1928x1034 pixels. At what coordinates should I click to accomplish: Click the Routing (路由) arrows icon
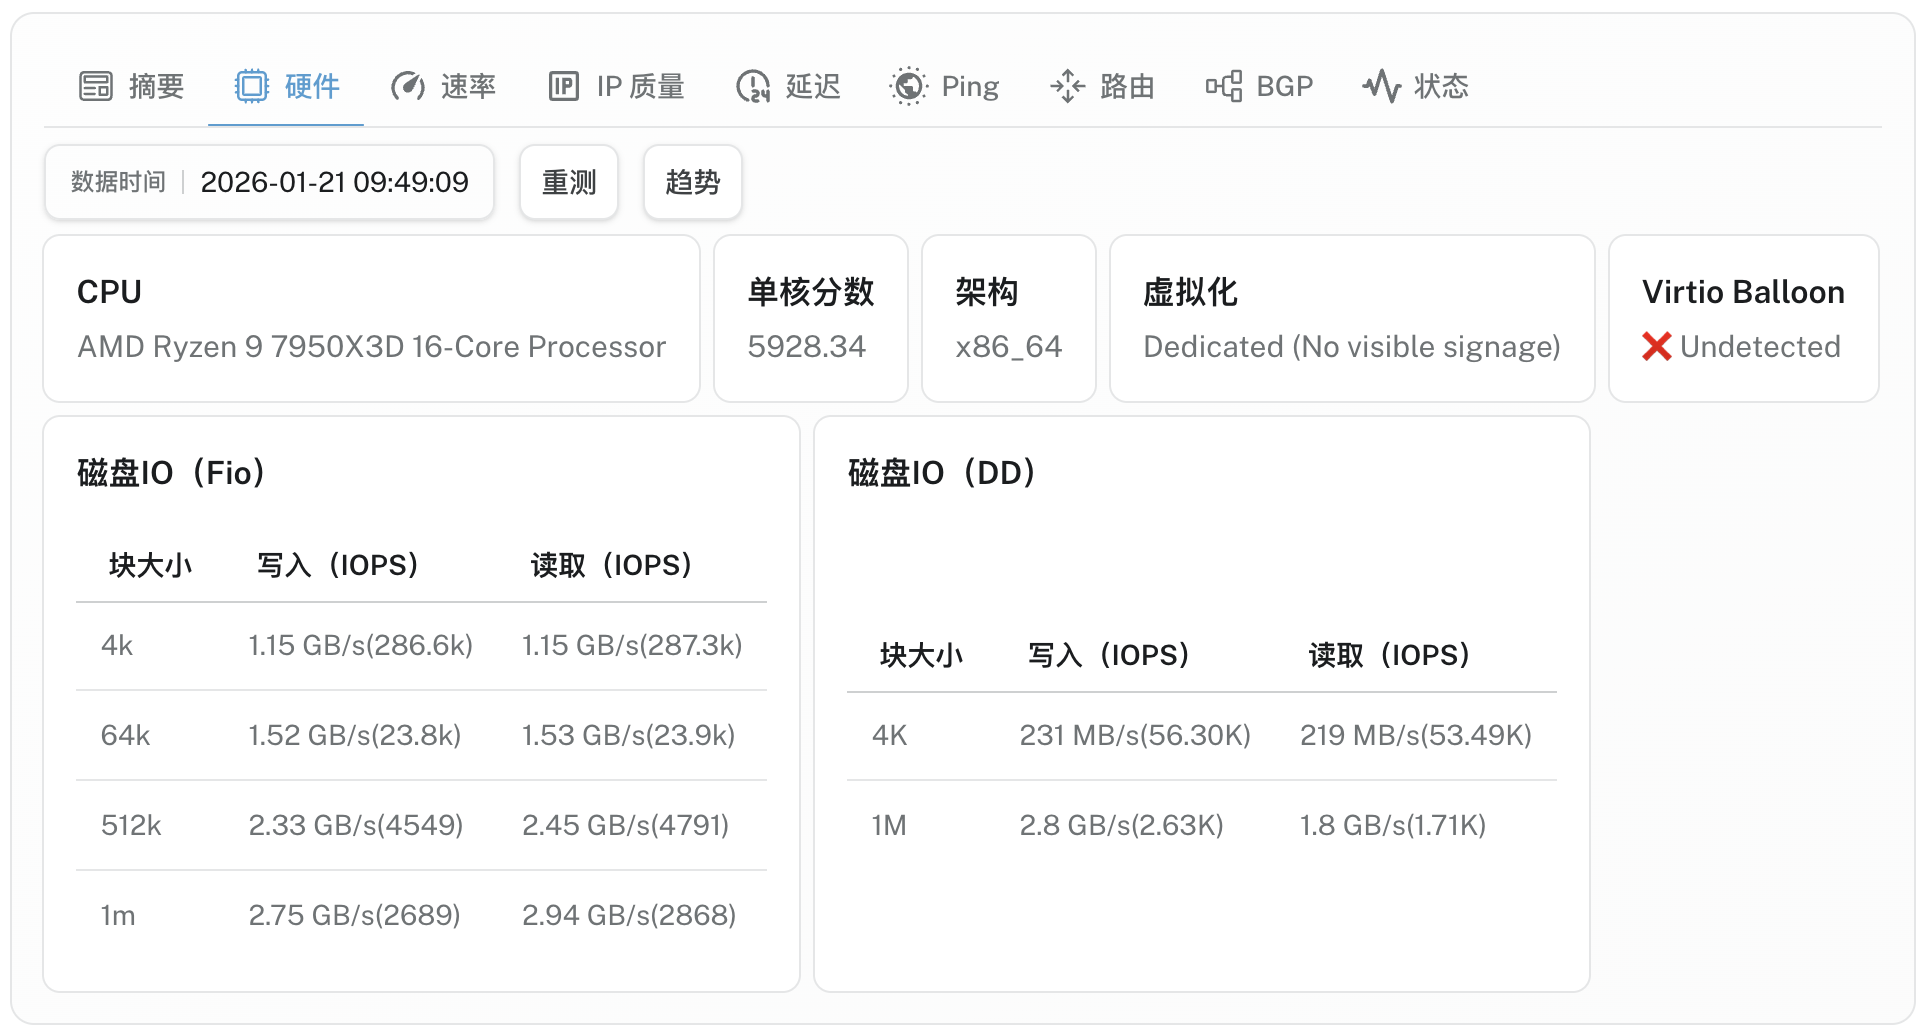1067,87
